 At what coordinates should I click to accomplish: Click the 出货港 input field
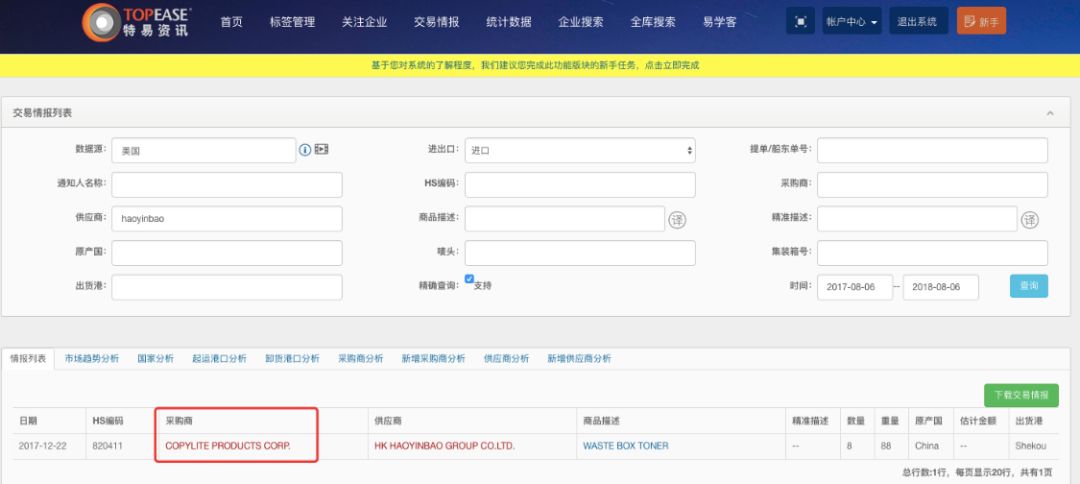(x=227, y=287)
